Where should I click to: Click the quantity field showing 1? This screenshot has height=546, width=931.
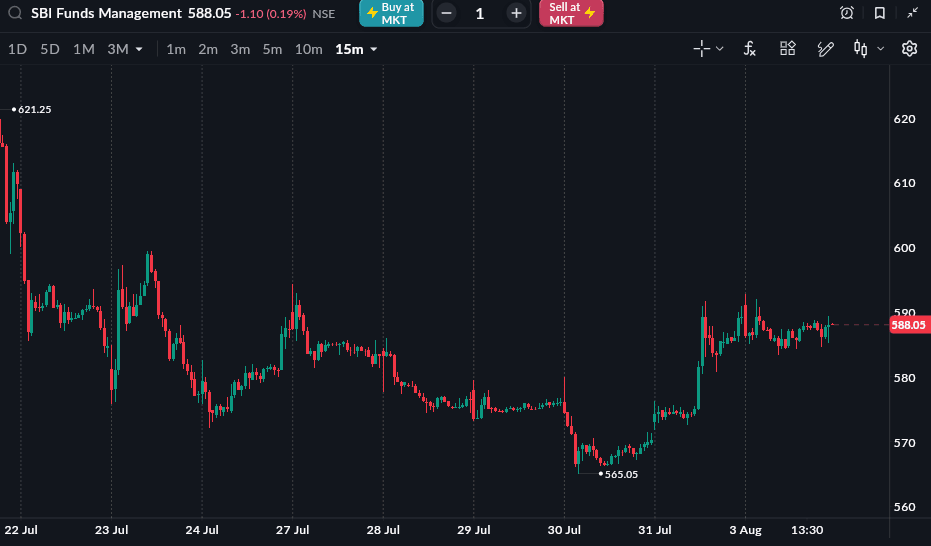(x=480, y=13)
